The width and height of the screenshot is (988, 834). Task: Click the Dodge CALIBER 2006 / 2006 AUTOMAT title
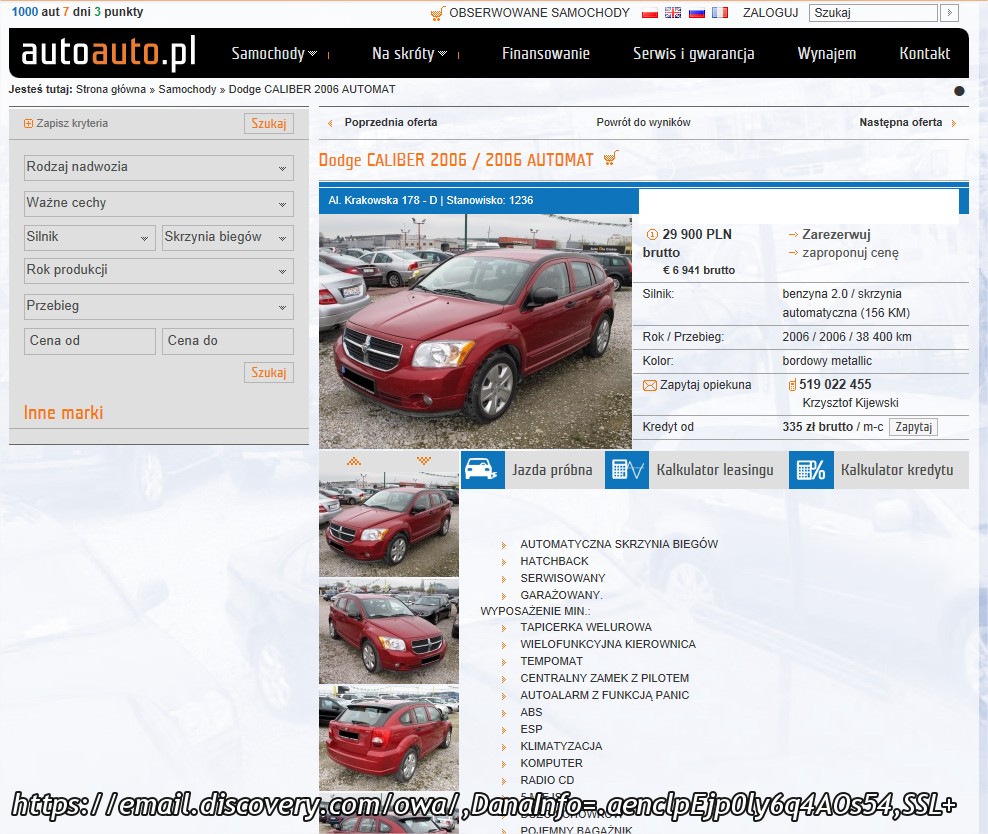[456, 160]
